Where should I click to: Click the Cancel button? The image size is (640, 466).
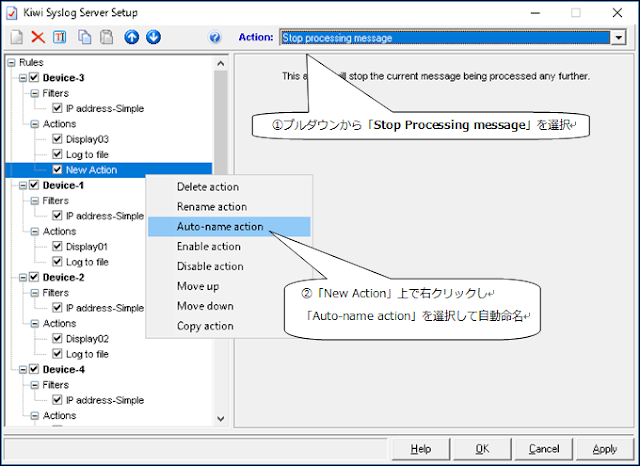(544, 449)
